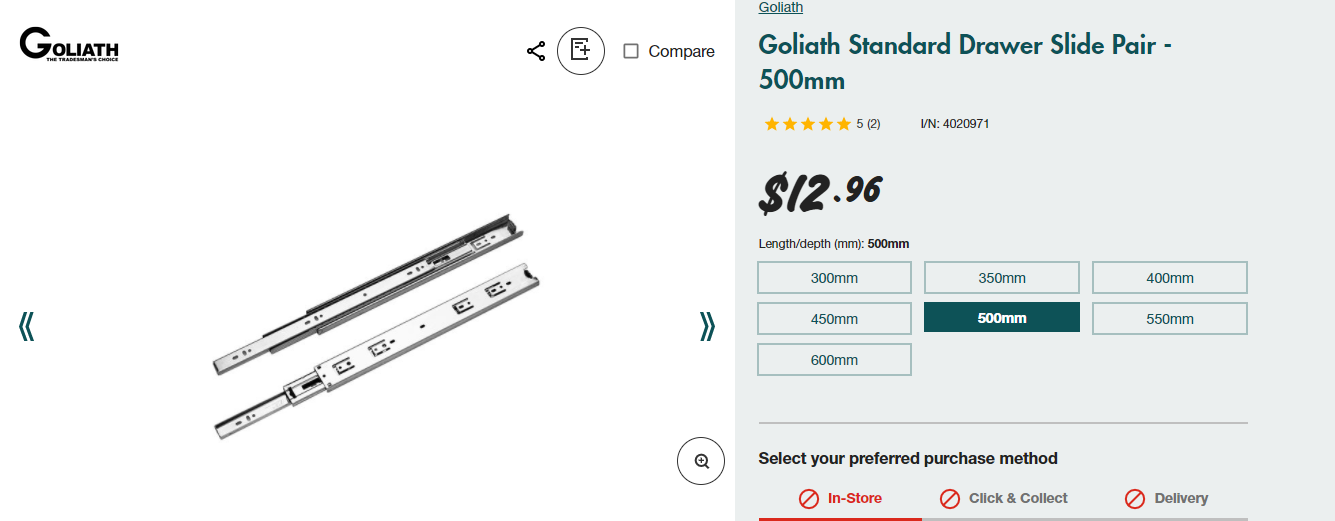Select the 350mm length option
The image size is (1335, 521).
tap(1001, 278)
